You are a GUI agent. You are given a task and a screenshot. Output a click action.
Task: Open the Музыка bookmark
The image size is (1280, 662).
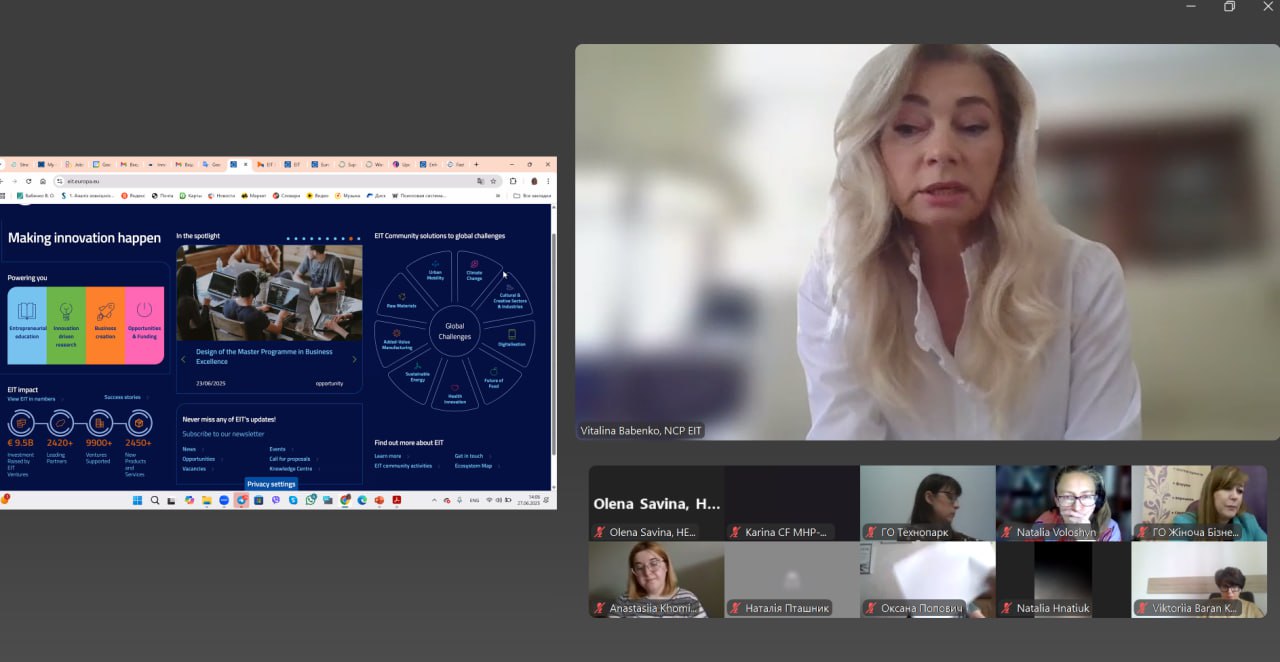coord(347,195)
